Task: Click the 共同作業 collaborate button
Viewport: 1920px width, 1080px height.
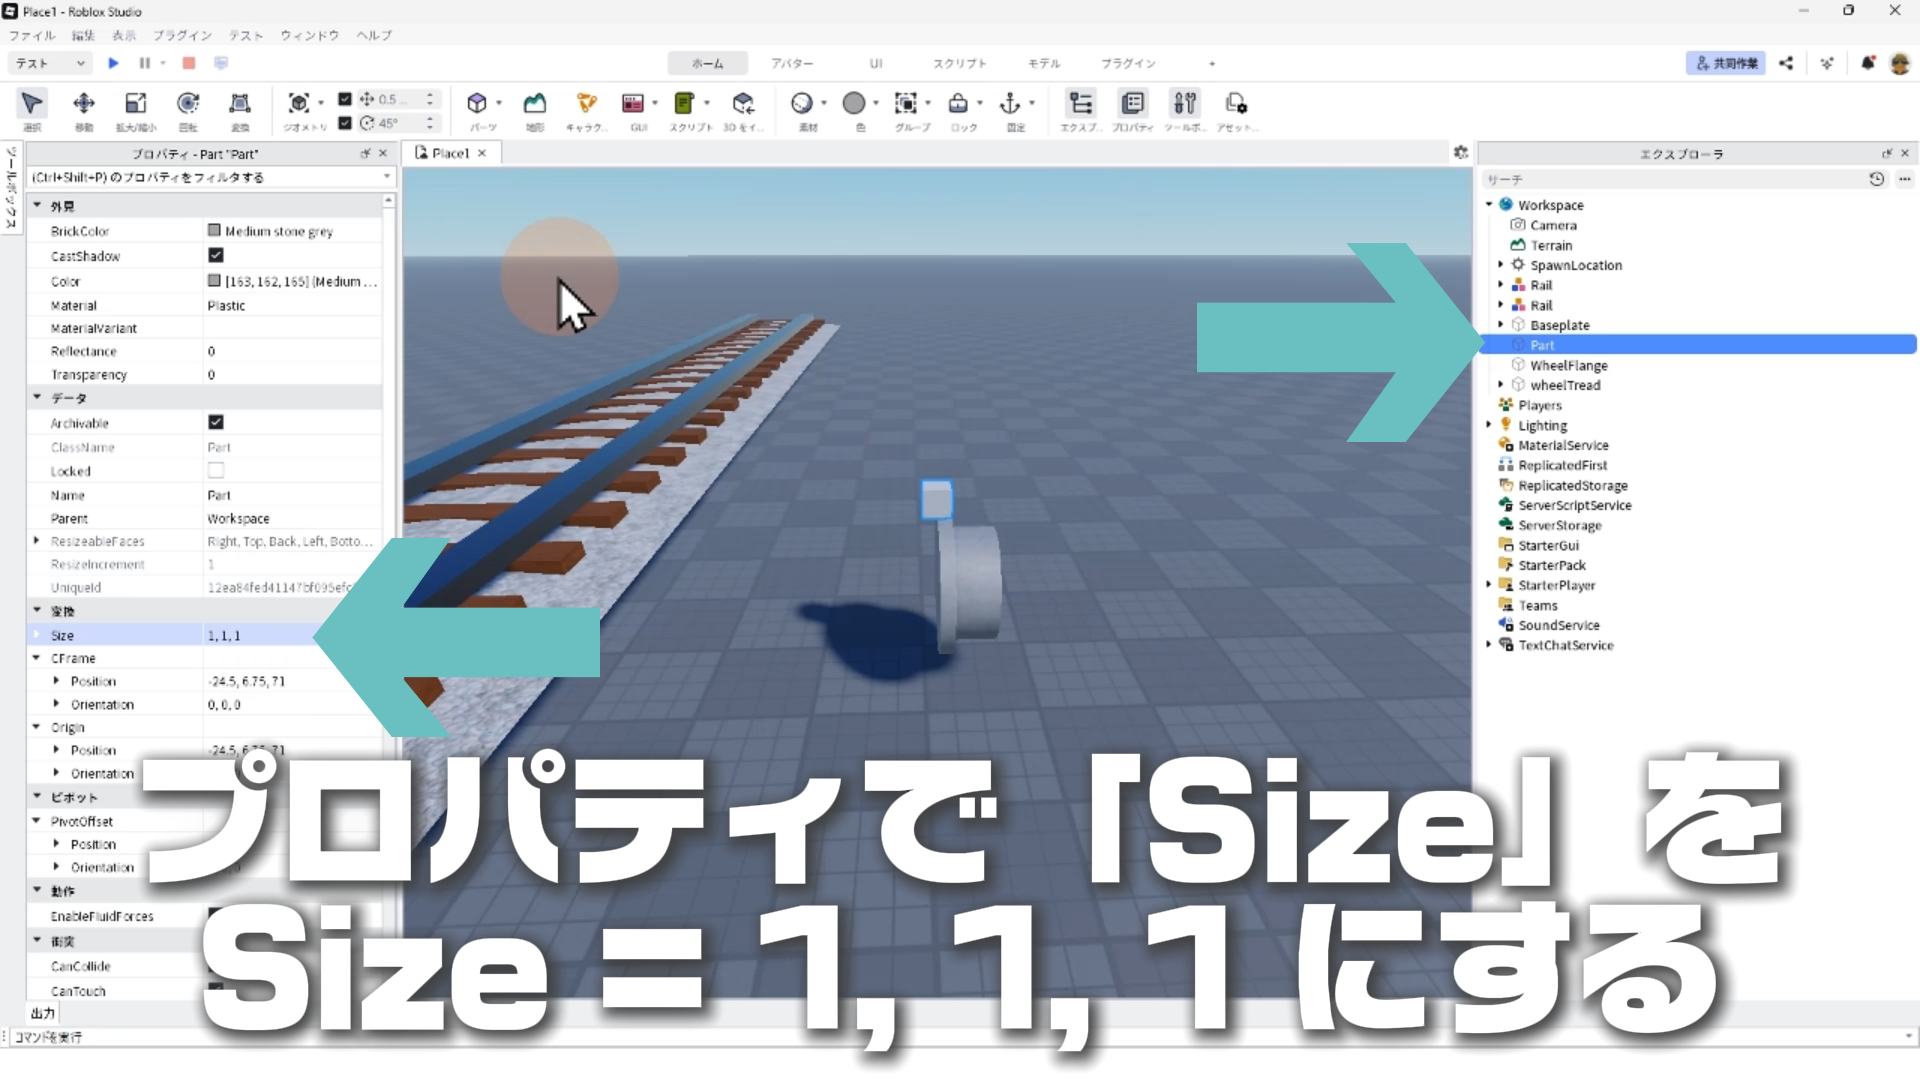Action: (1726, 63)
